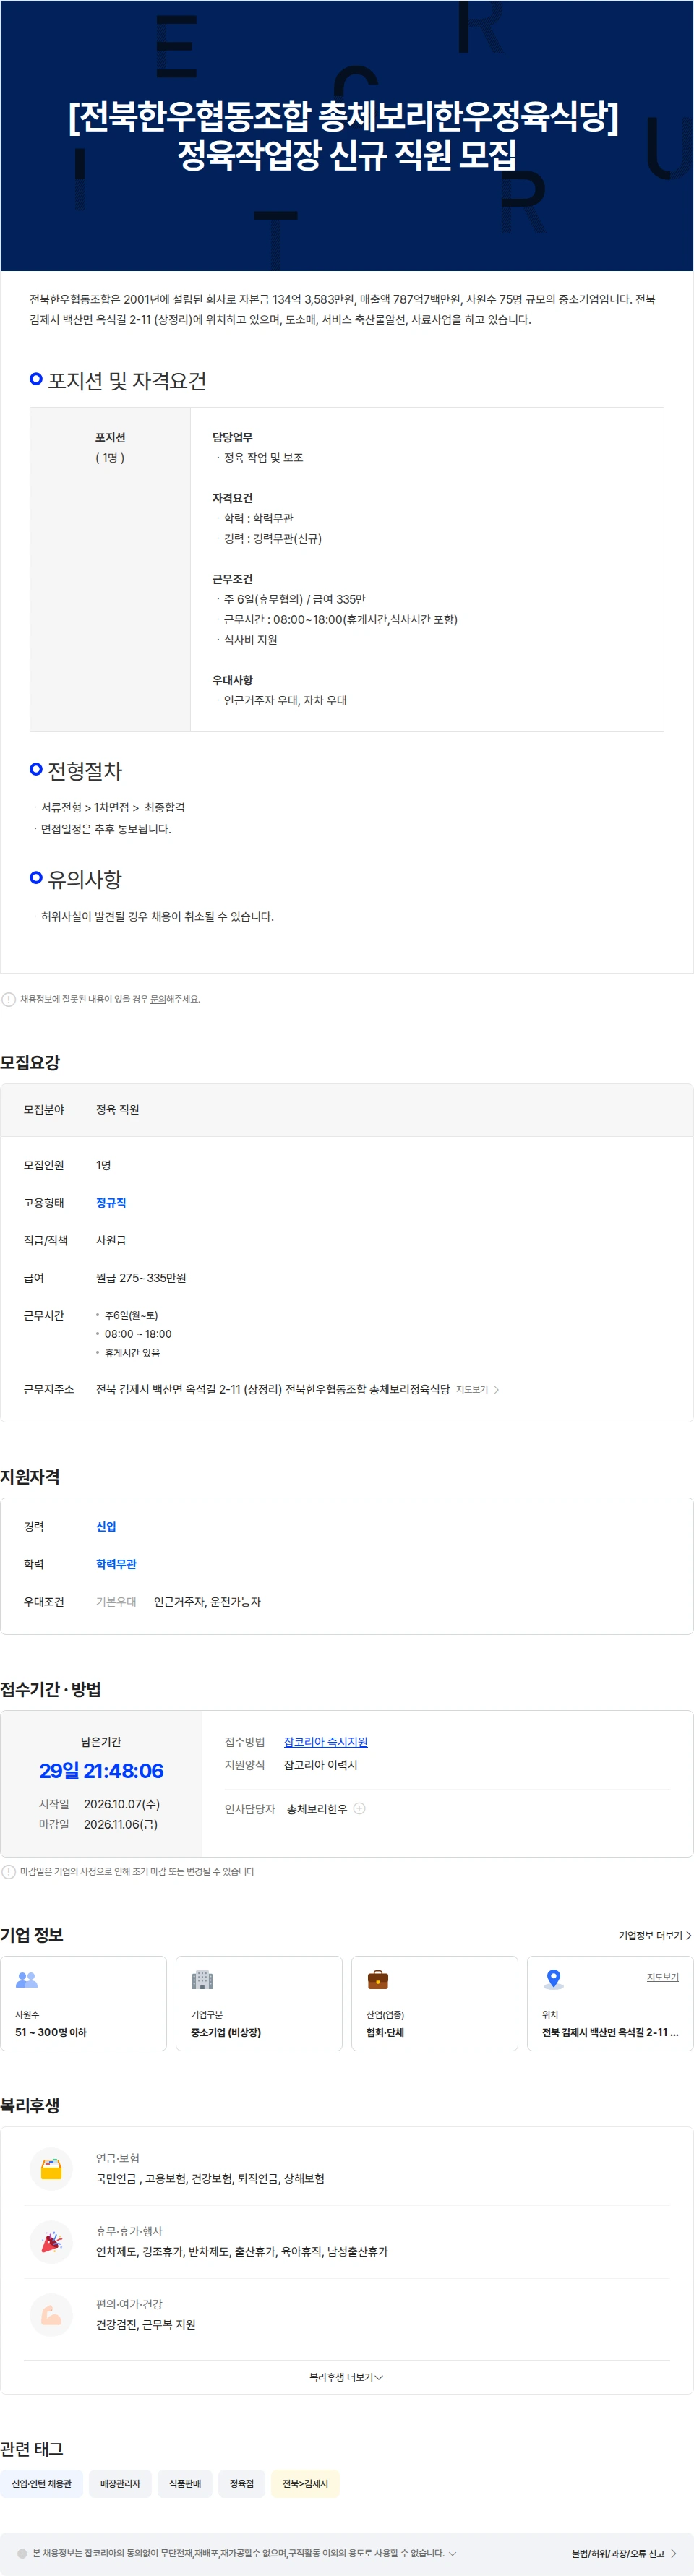Select the 정육점 tag

pos(242,2483)
